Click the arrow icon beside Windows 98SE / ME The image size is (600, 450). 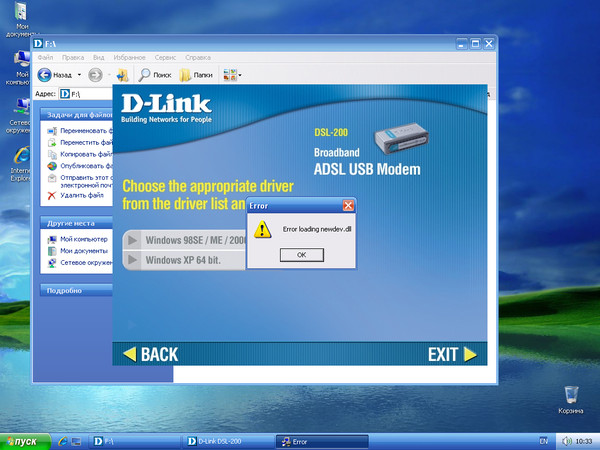(x=132, y=240)
